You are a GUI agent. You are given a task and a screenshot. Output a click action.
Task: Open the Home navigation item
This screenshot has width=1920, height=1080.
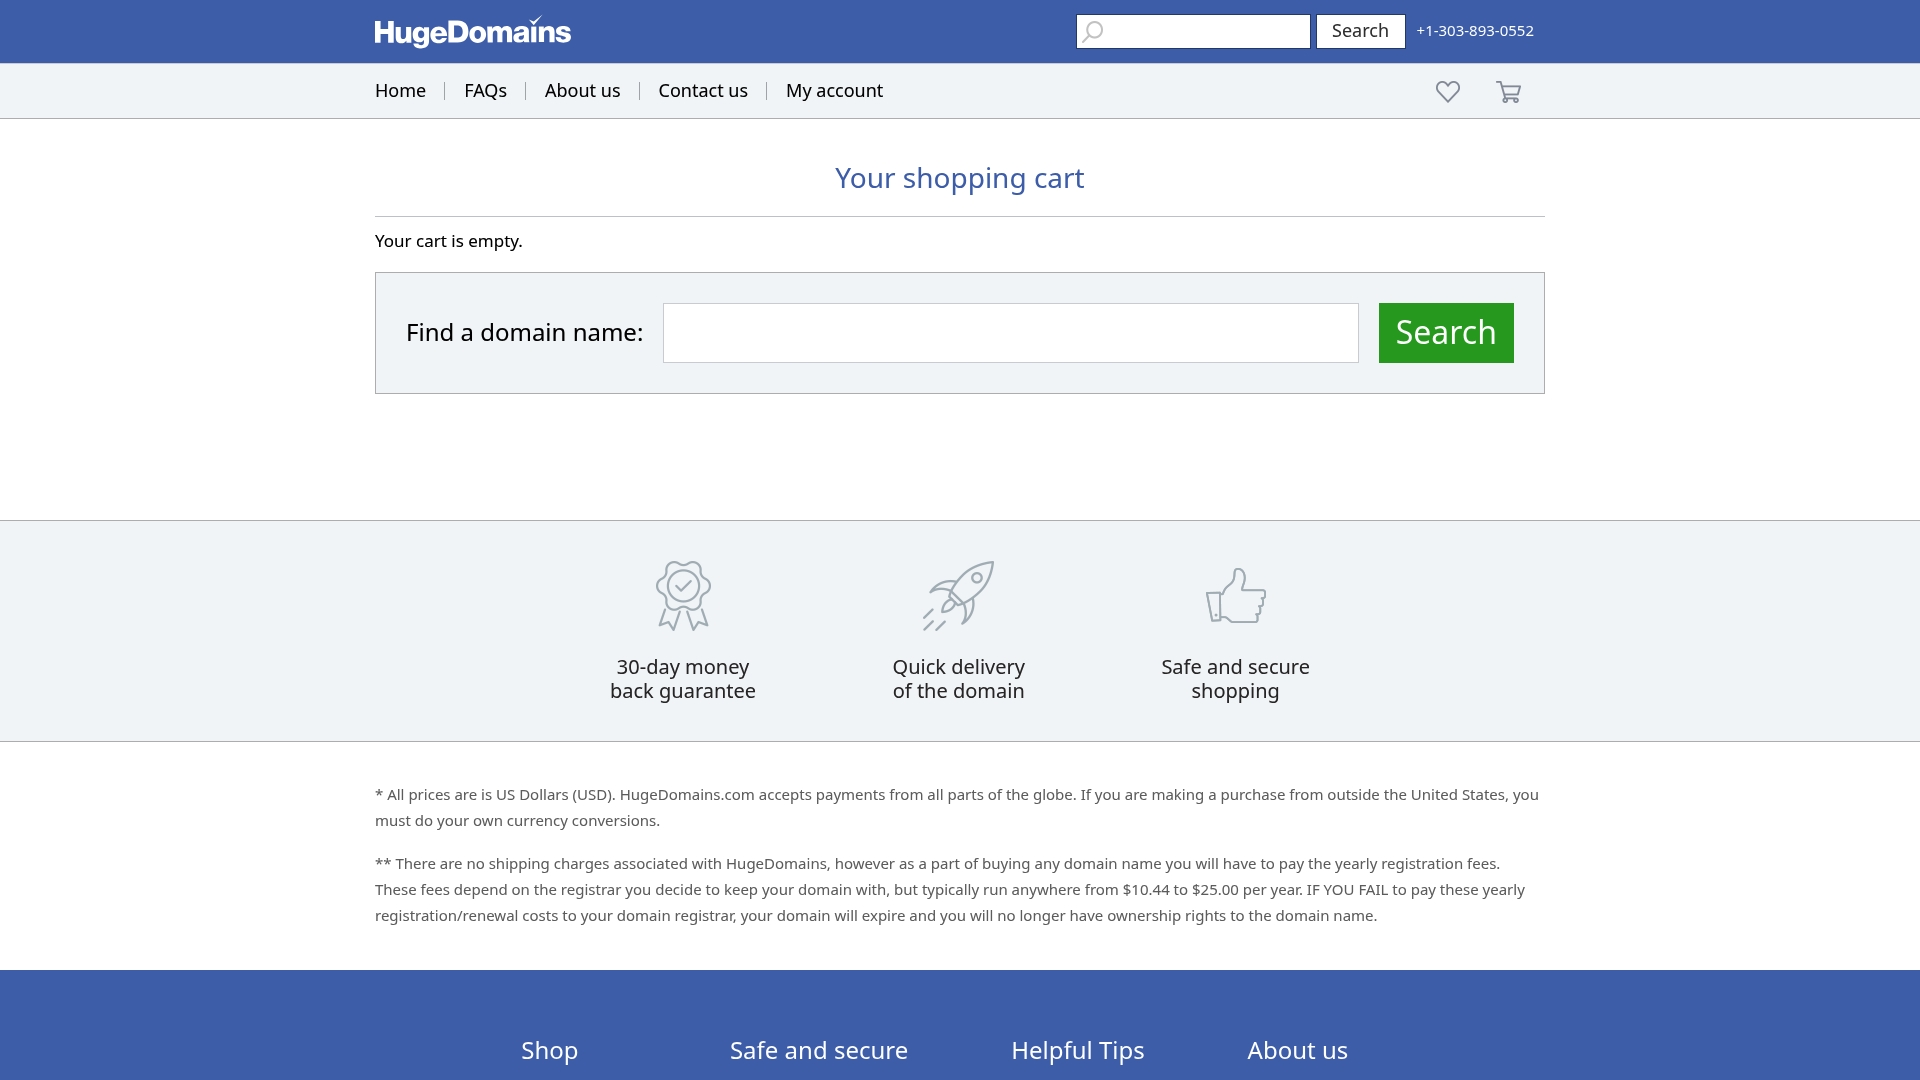pos(400,90)
